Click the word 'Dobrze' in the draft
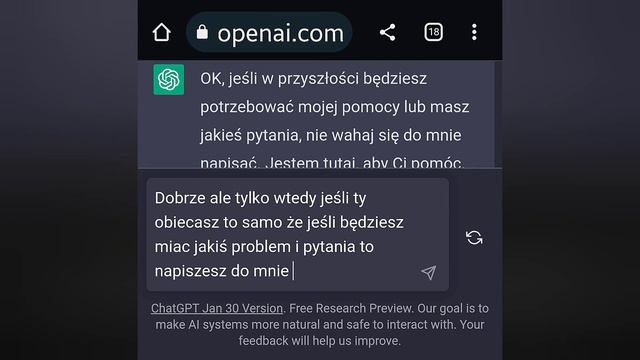Screen dimensions: 640x360 coord(180,198)
